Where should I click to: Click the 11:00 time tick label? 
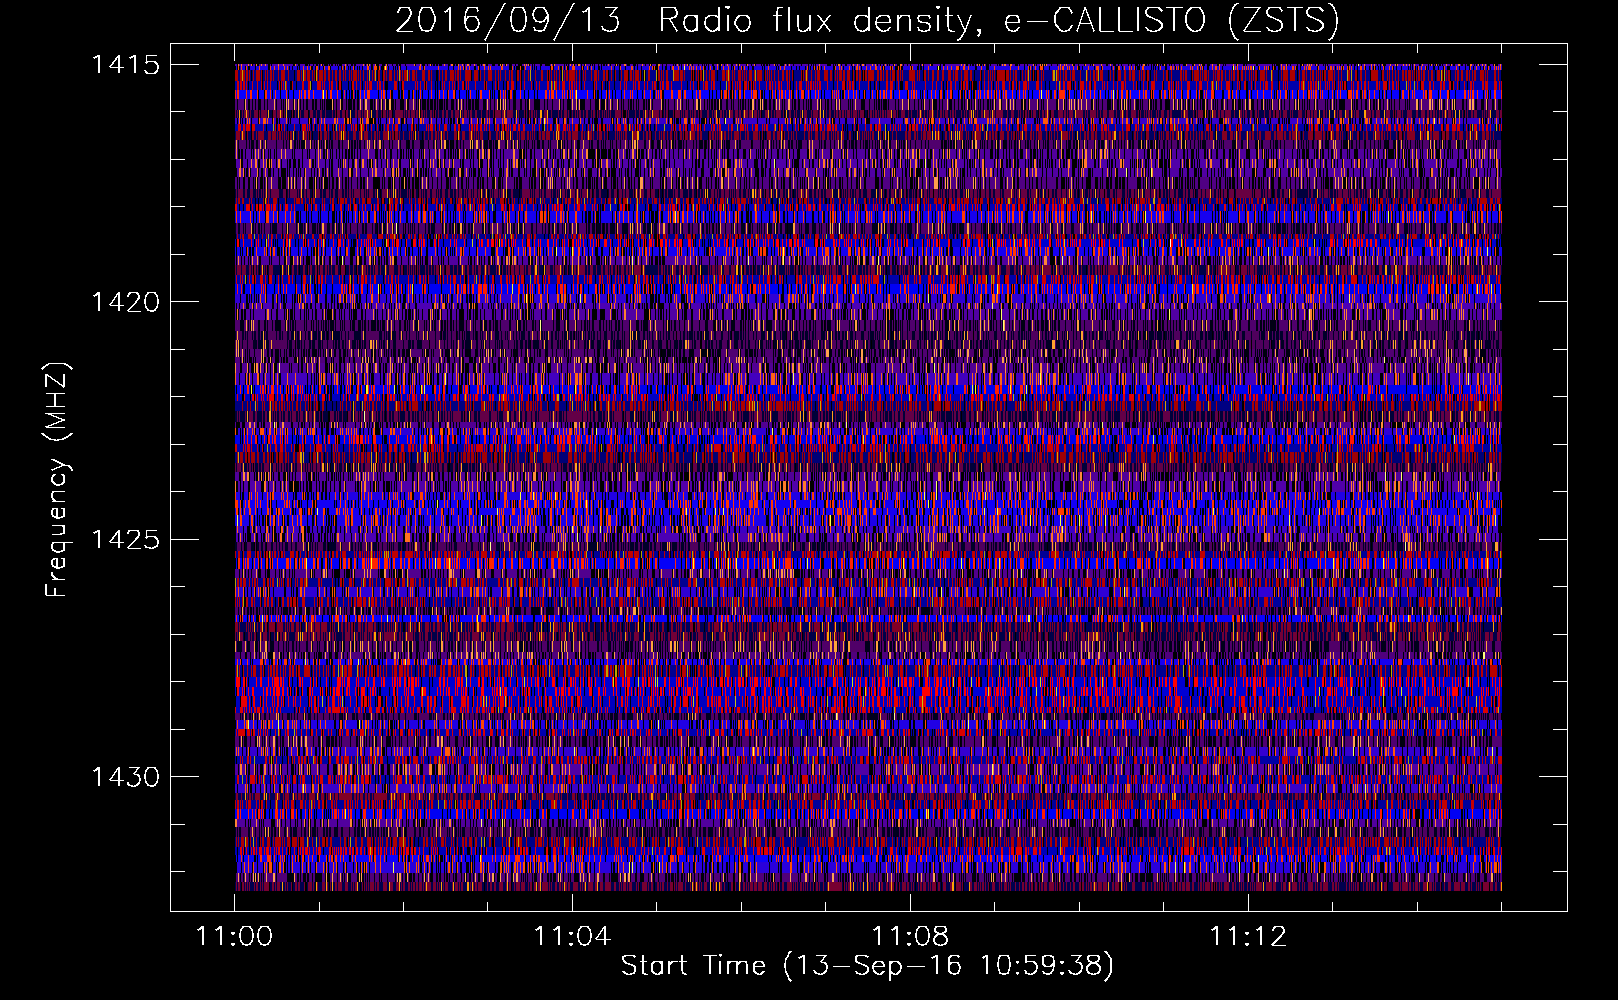coord(235,937)
